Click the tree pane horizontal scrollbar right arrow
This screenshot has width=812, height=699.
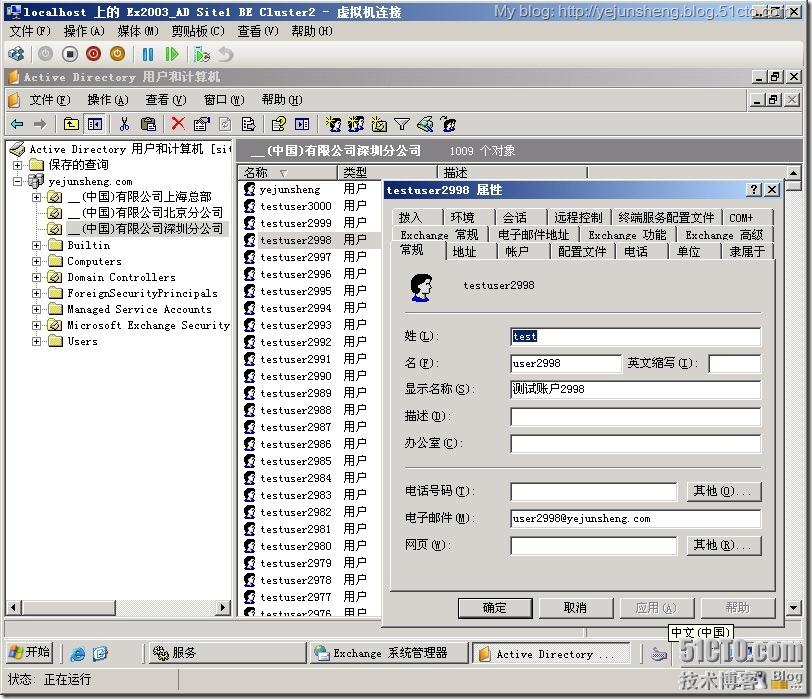(223, 607)
